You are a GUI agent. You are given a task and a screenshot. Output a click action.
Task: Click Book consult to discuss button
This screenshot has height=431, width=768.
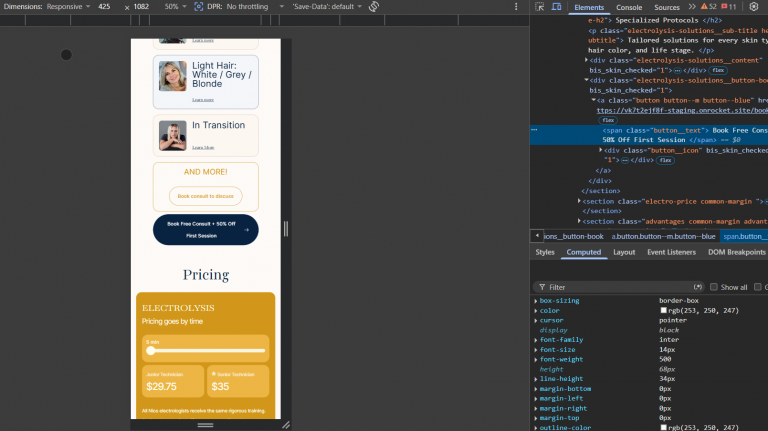tap(206, 196)
